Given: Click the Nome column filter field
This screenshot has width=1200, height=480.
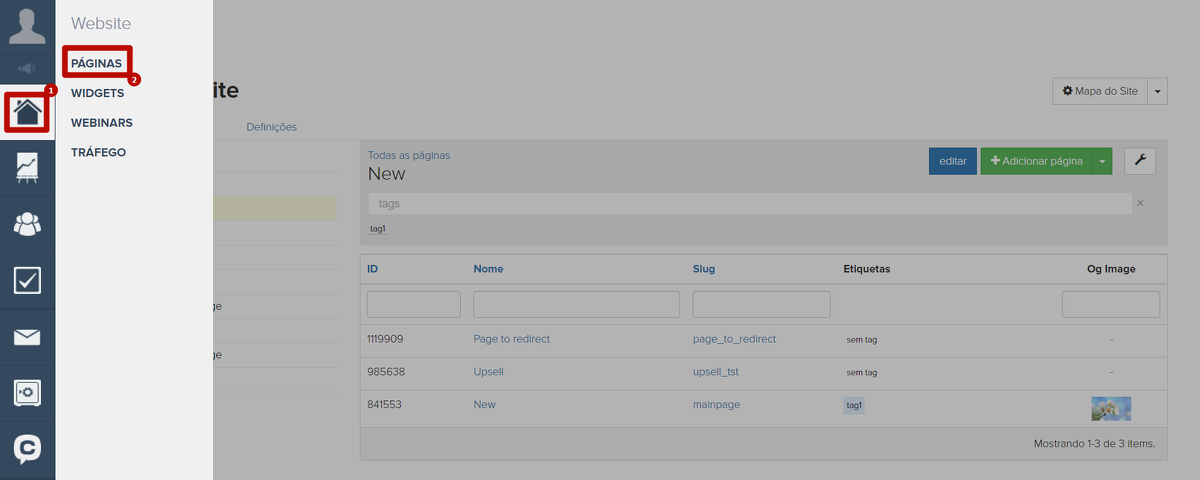Looking at the screenshot, I should coord(576,304).
